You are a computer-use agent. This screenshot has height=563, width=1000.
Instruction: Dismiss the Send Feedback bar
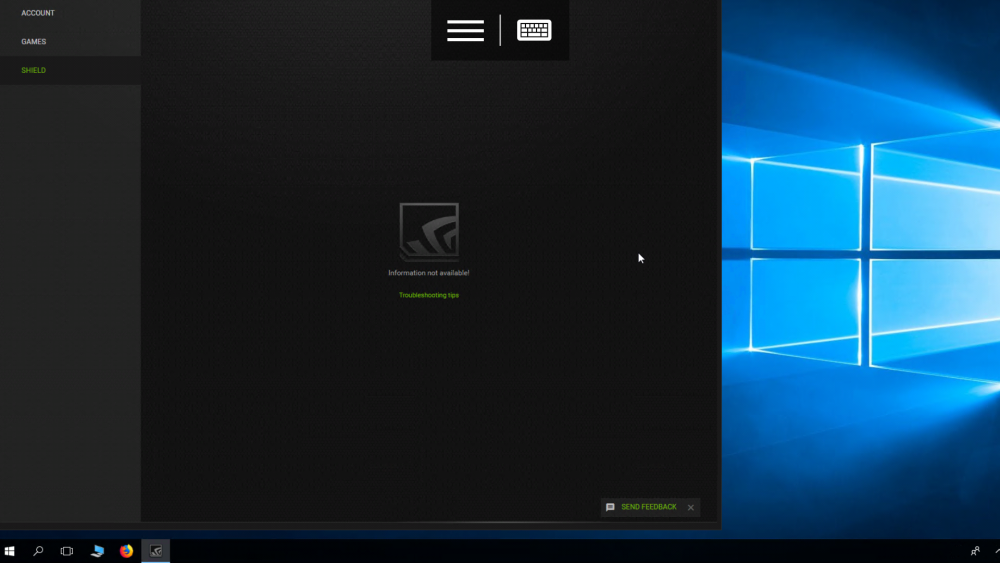pyautogui.click(x=691, y=508)
